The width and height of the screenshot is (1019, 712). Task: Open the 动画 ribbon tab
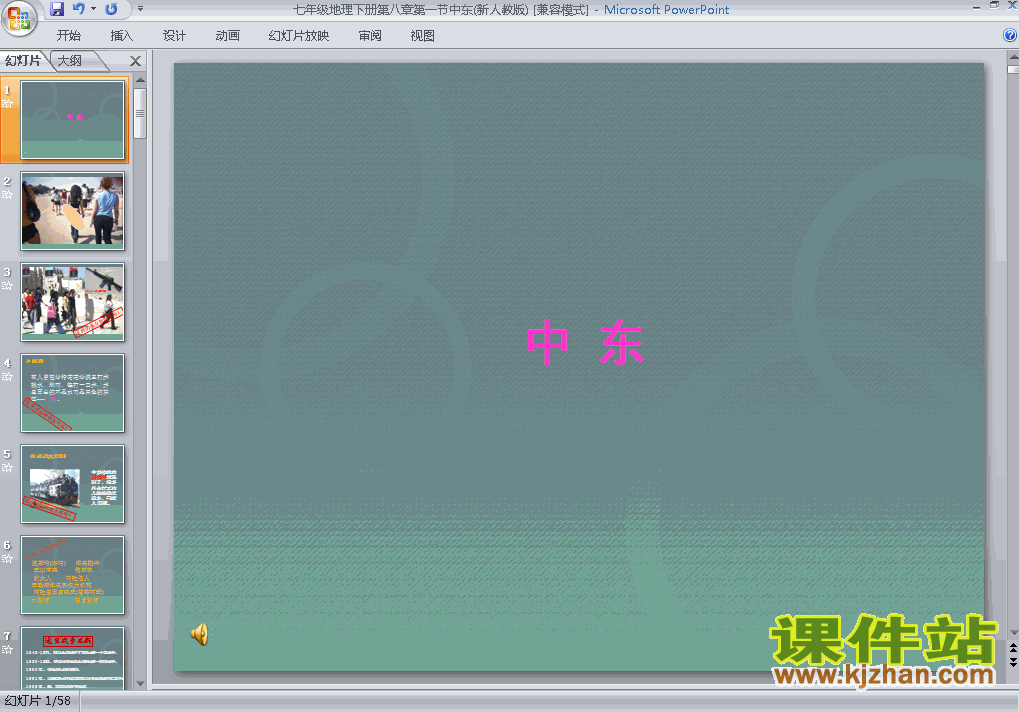coord(227,36)
